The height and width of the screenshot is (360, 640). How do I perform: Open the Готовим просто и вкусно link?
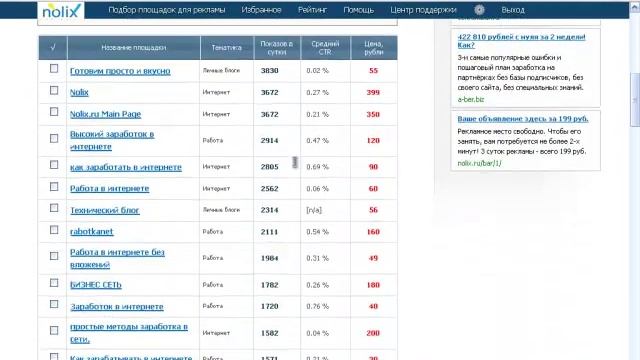tap(120, 71)
